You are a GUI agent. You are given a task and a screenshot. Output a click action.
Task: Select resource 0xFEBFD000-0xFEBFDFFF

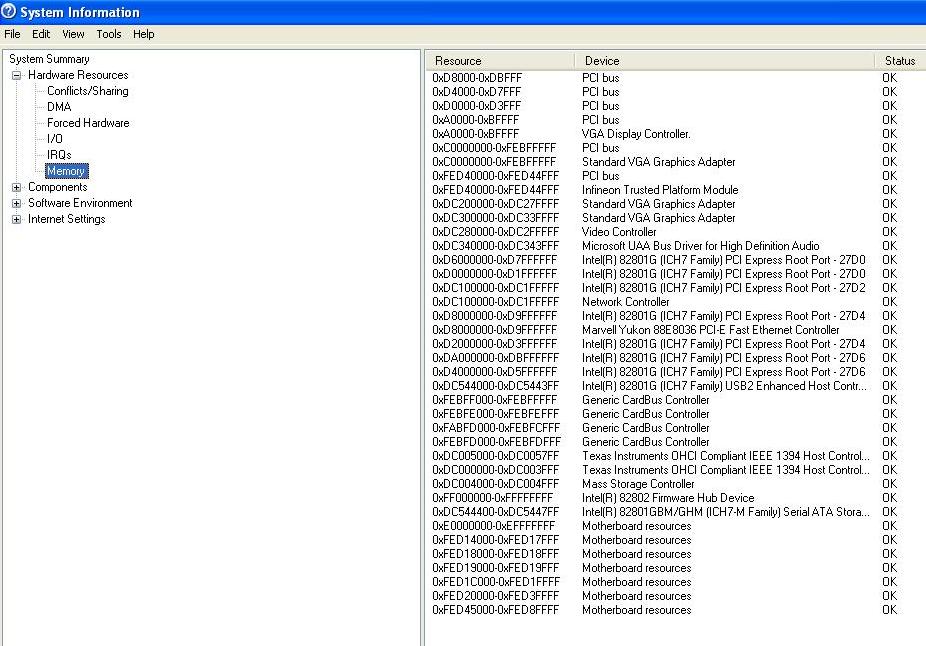point(496,442)
